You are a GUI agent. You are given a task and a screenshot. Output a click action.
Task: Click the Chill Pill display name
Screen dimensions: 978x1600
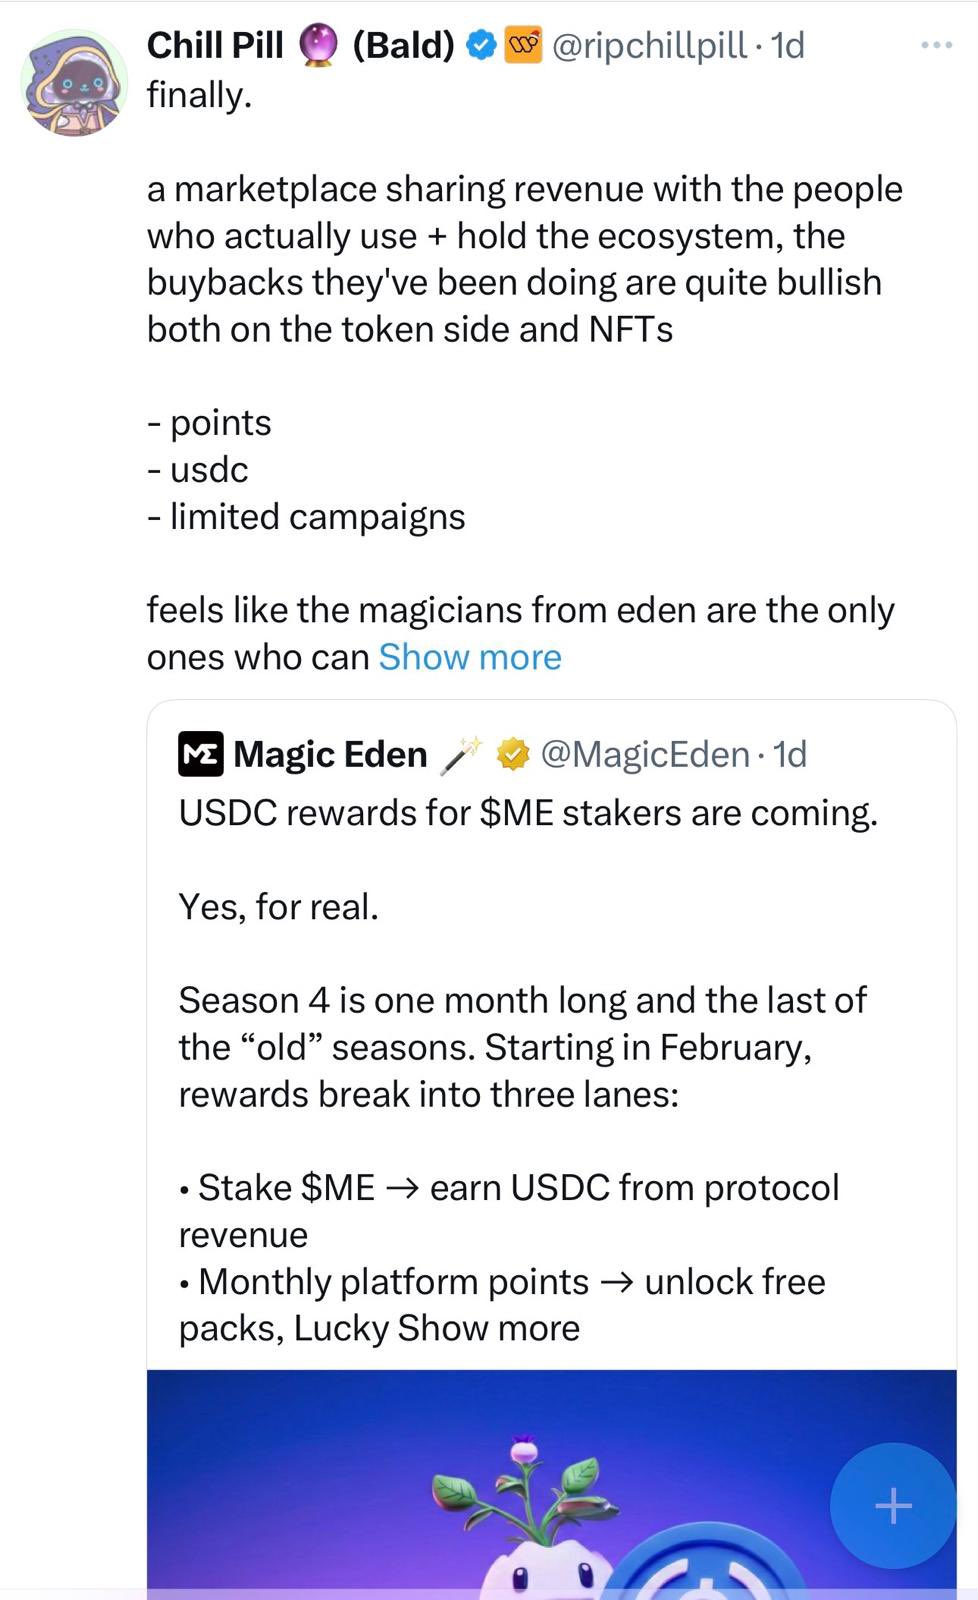tap(215, 45)
